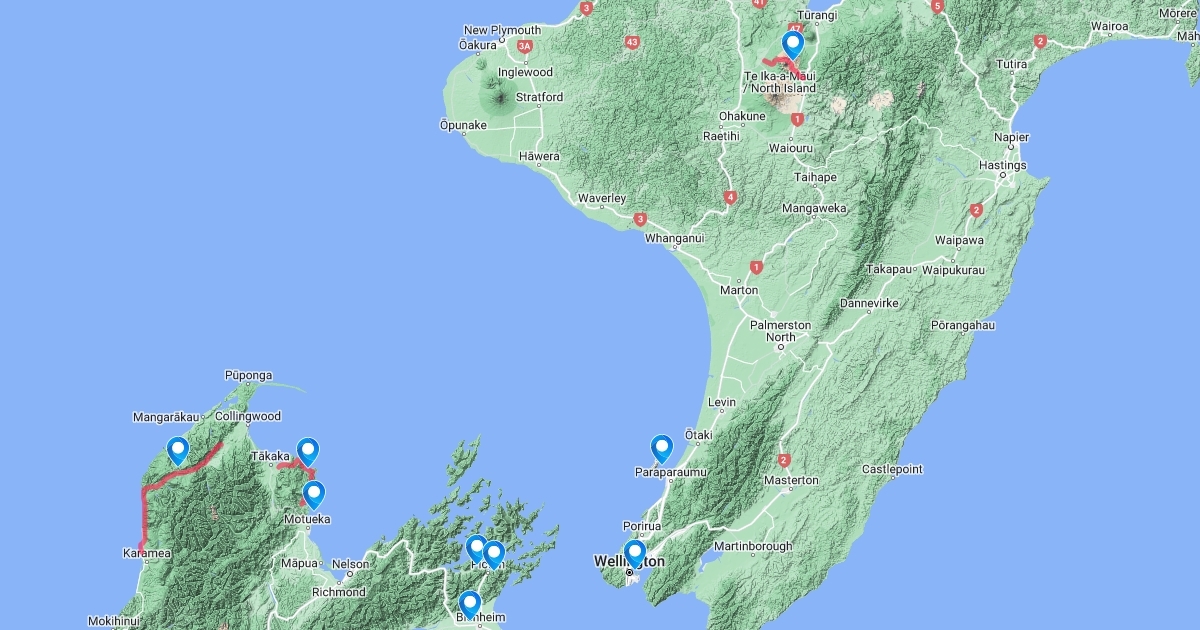Select the blue pin above Paraparaumu

[x=661, y=449]
